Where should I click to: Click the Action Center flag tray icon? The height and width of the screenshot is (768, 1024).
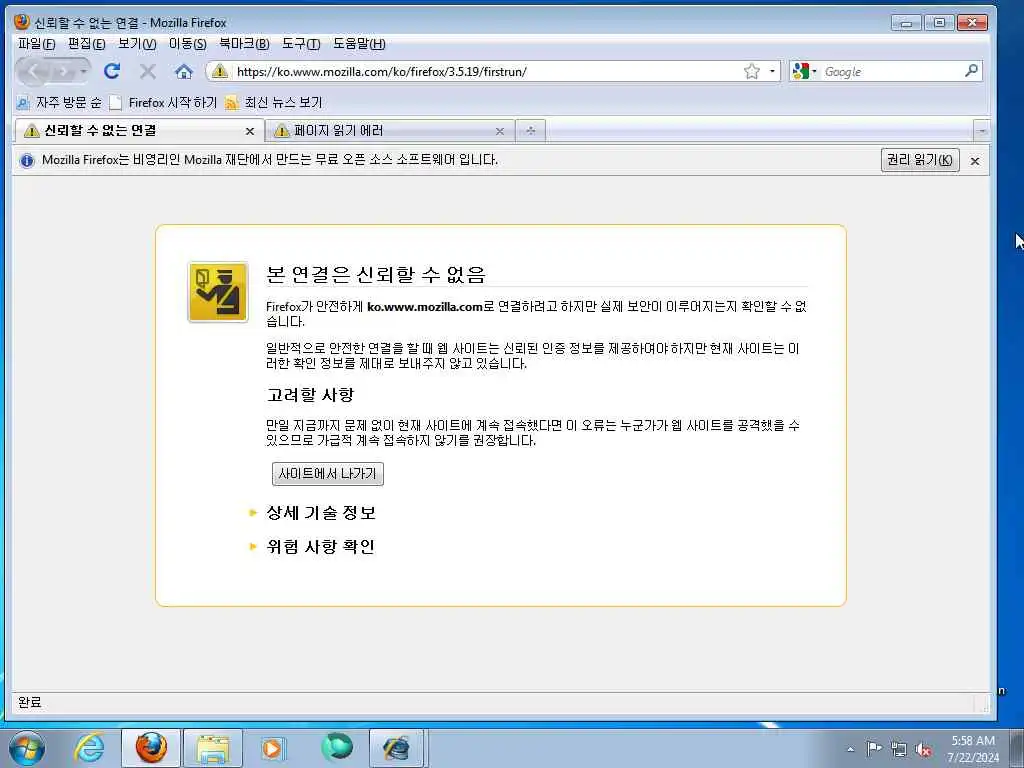coord(874,748)
